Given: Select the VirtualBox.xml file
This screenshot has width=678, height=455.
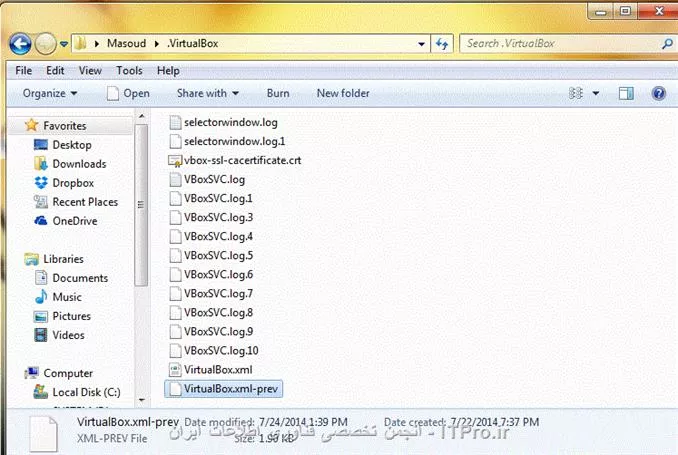Looking at the screenshot, I should pyautogui.click(x=218, y=370).
